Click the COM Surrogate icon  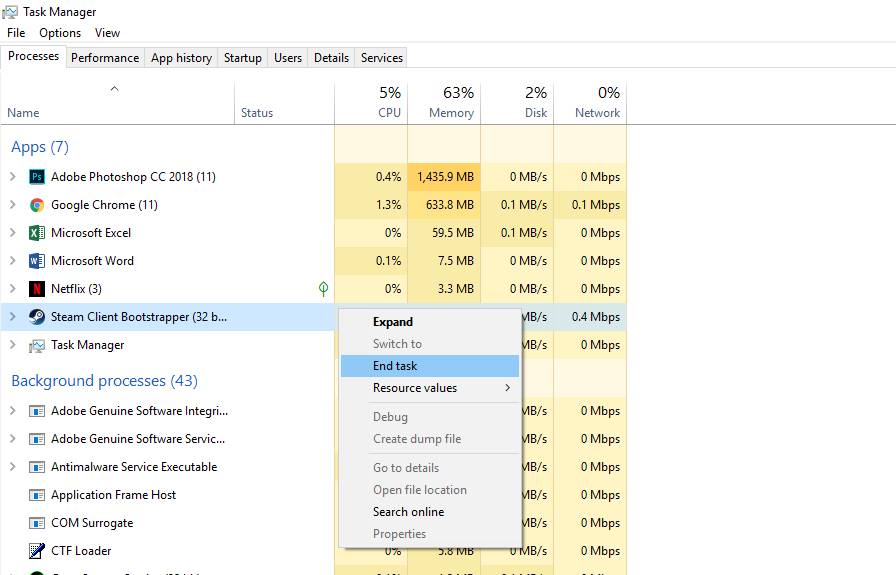(x=37, y=523)
